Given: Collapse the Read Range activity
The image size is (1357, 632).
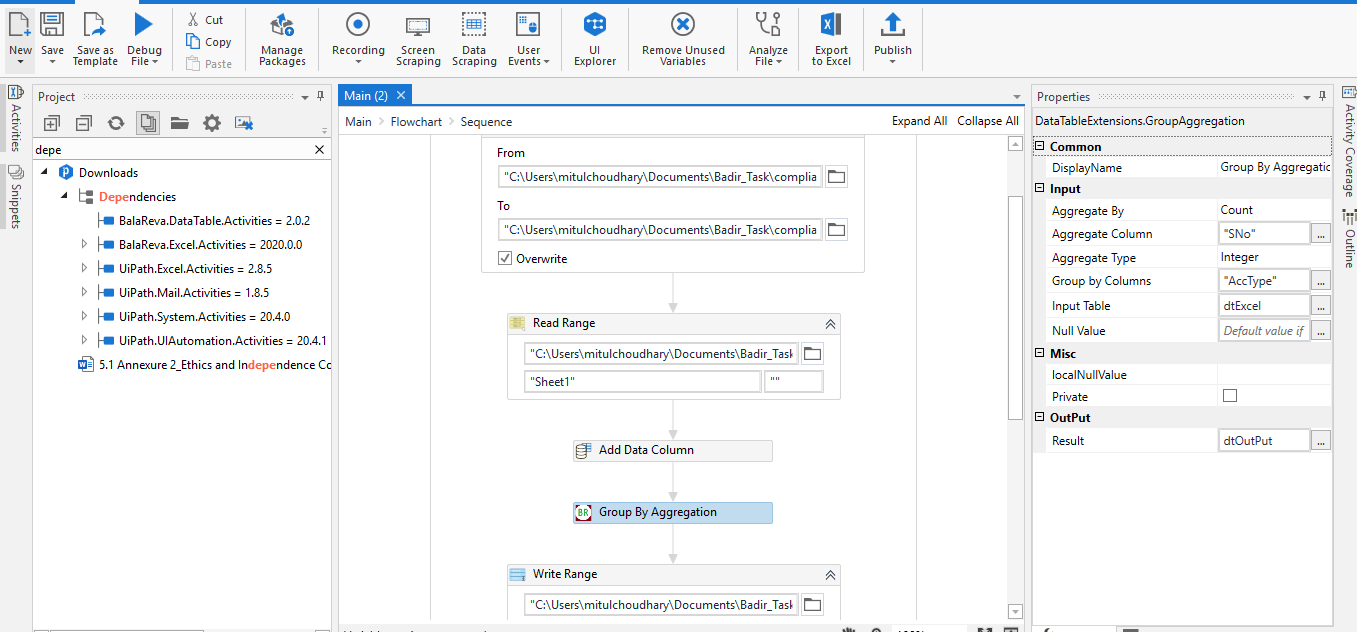Looking at the screenshot, I should tap(829, 323).
